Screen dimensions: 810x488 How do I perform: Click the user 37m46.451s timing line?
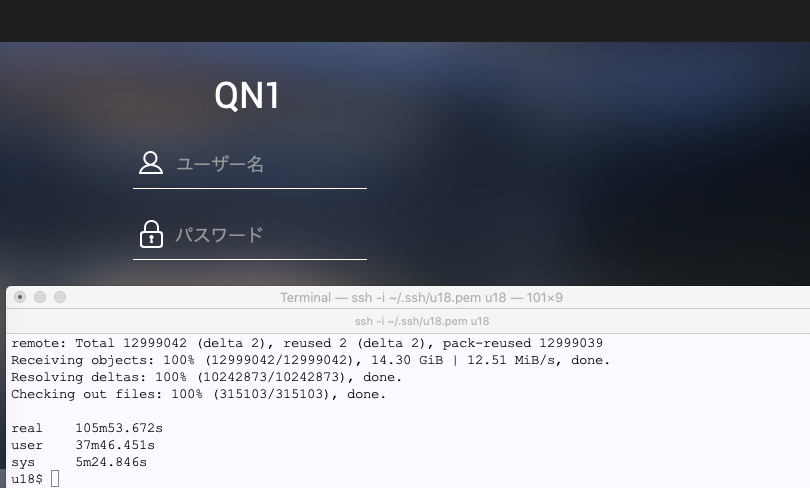pyautogui.click(x=83, y=445)
